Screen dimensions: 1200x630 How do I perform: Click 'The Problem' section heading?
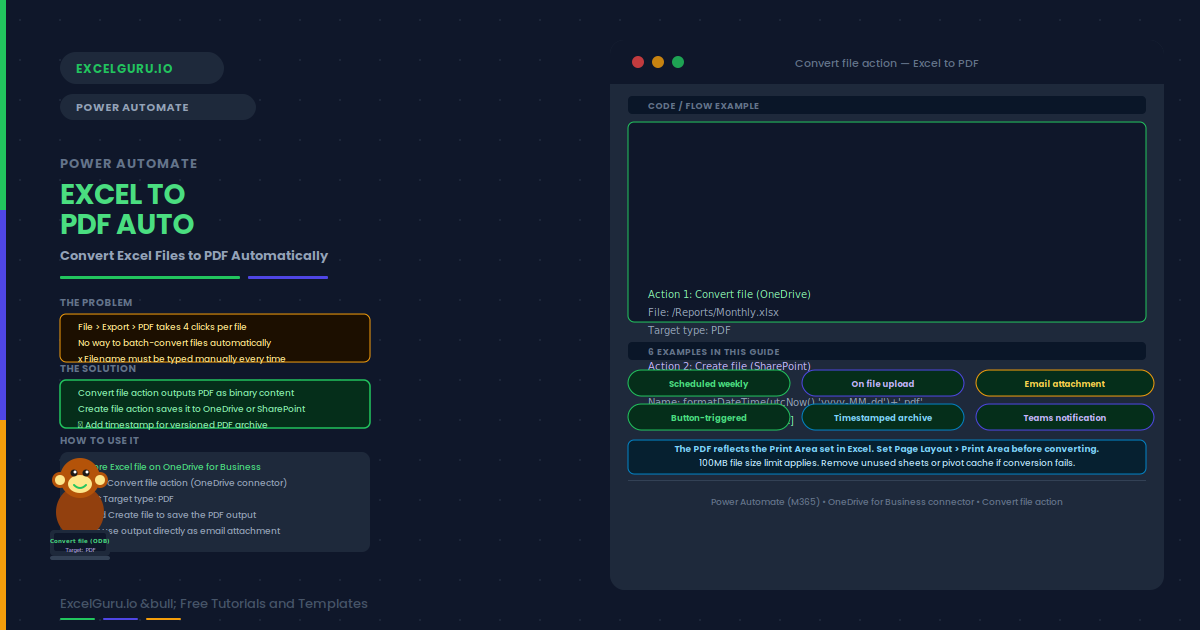(x=96, y=302)
